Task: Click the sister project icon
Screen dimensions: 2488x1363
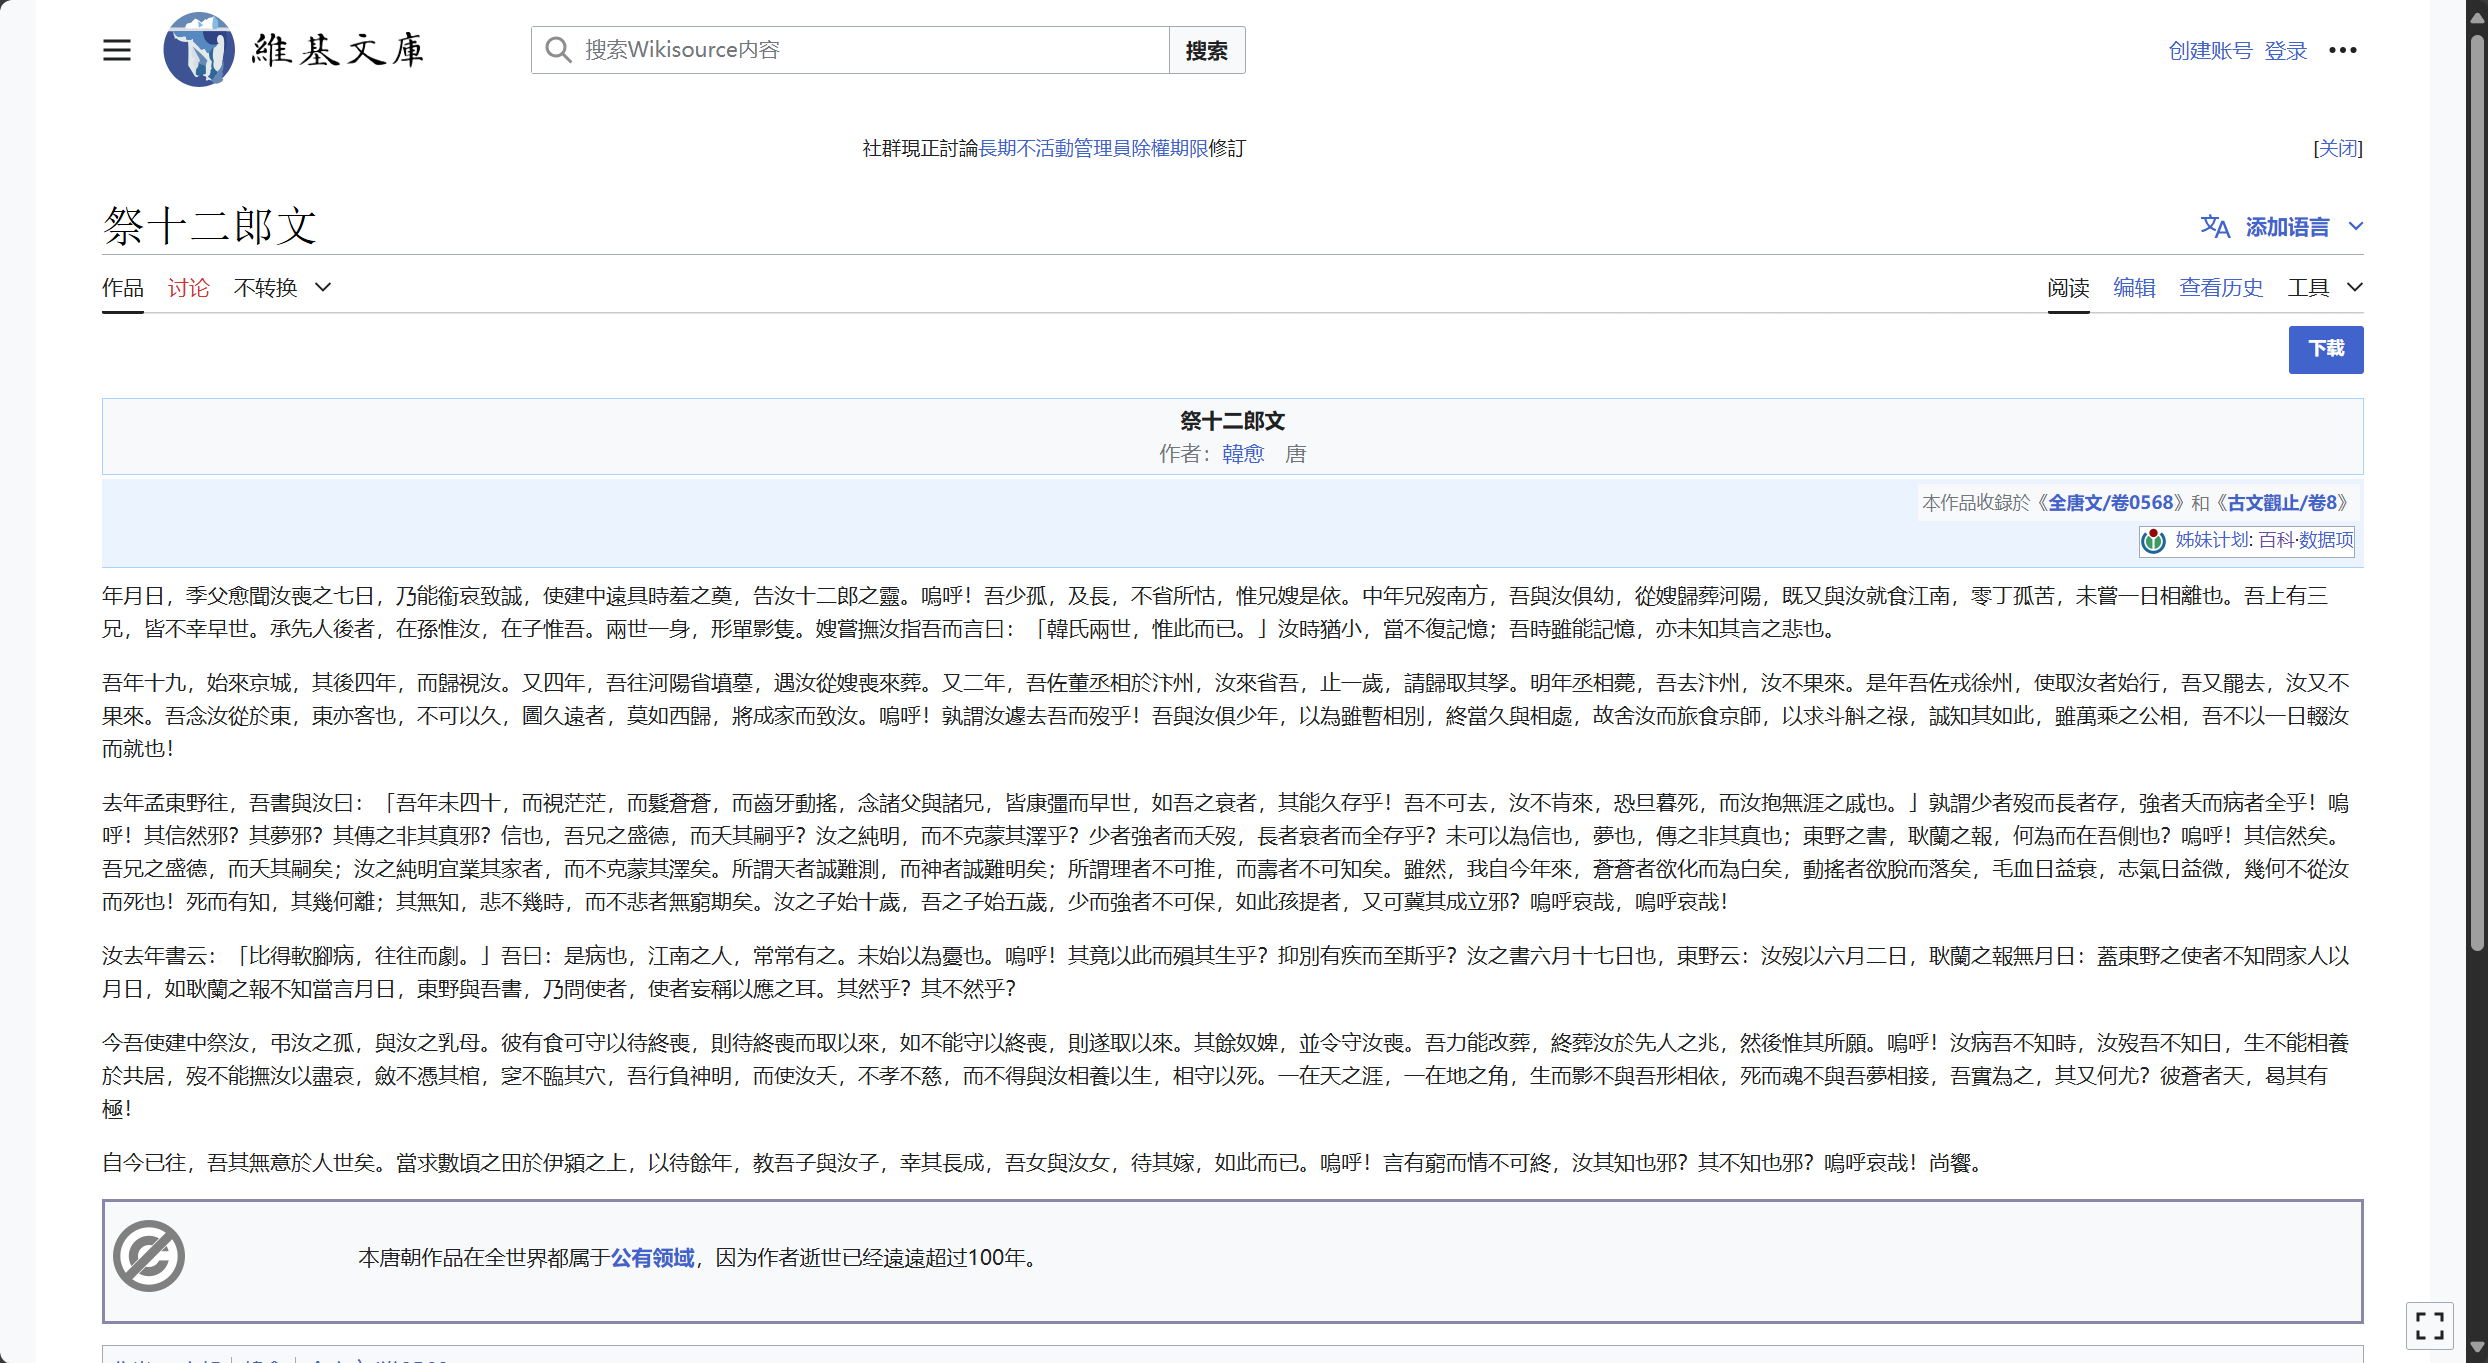Action: pyautogui.click(x=2153, y=541)
